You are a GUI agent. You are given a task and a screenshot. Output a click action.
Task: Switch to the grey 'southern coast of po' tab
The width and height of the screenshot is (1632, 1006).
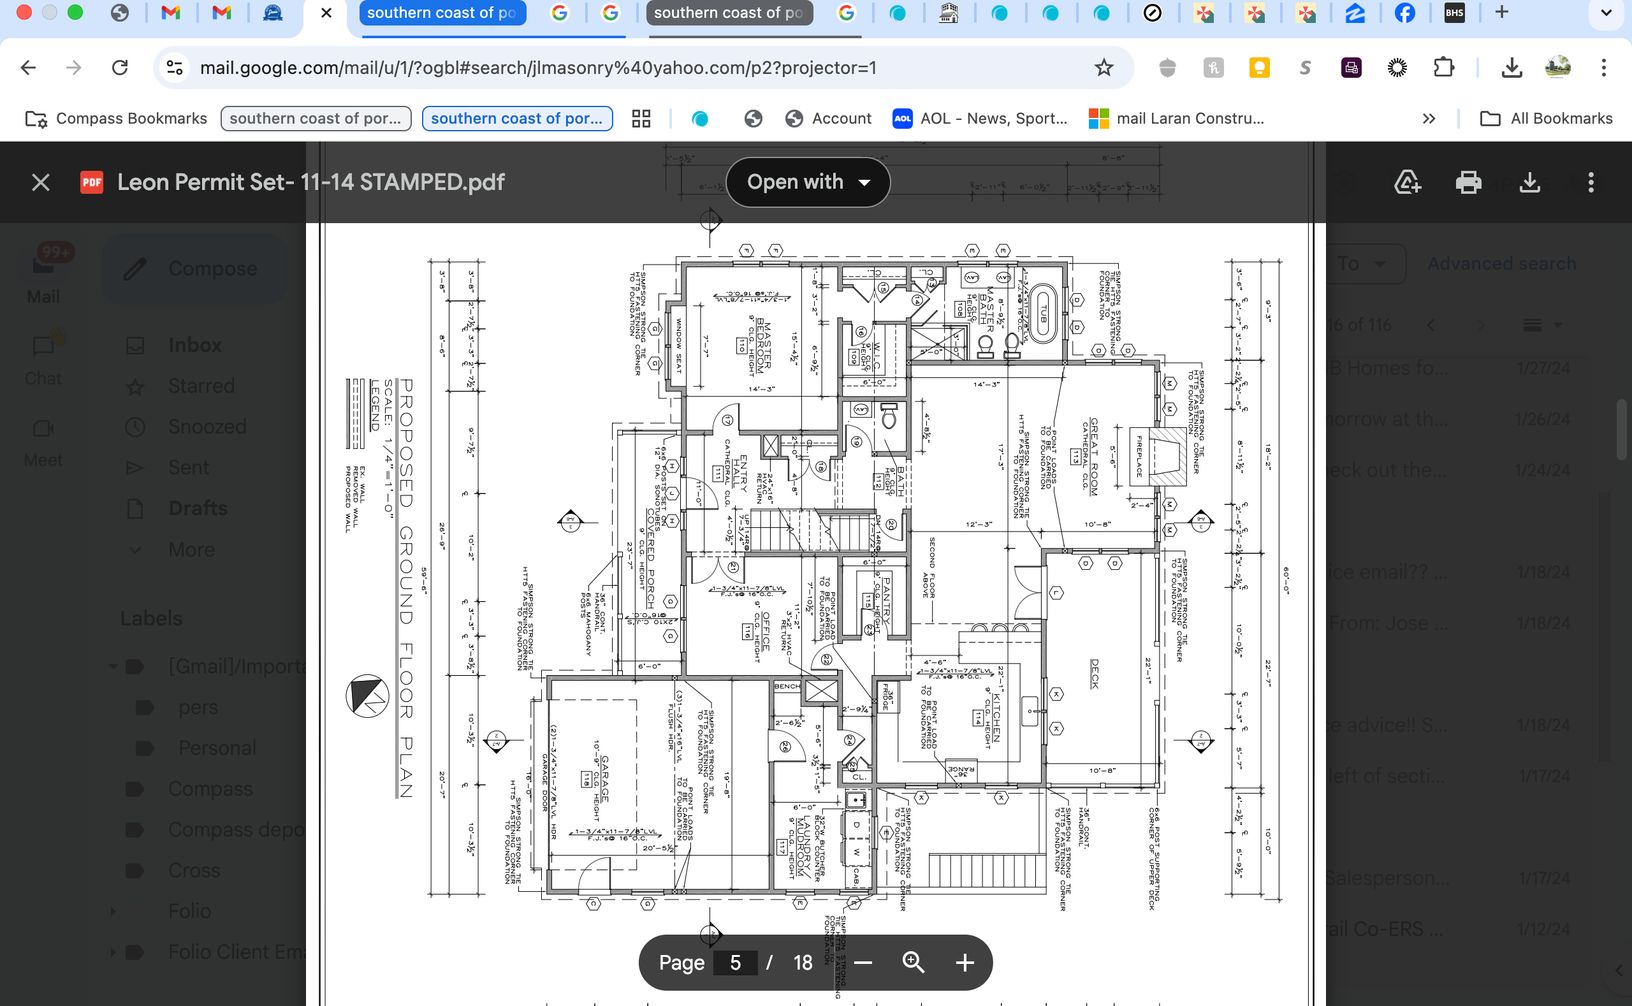tap(728, 13)
